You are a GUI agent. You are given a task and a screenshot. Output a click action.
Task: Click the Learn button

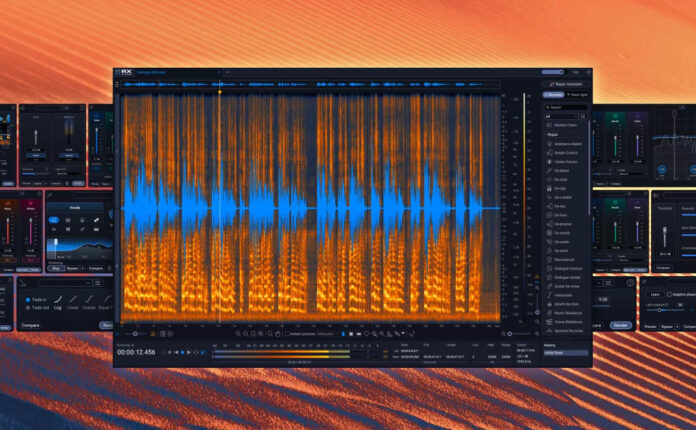[655, 294]
